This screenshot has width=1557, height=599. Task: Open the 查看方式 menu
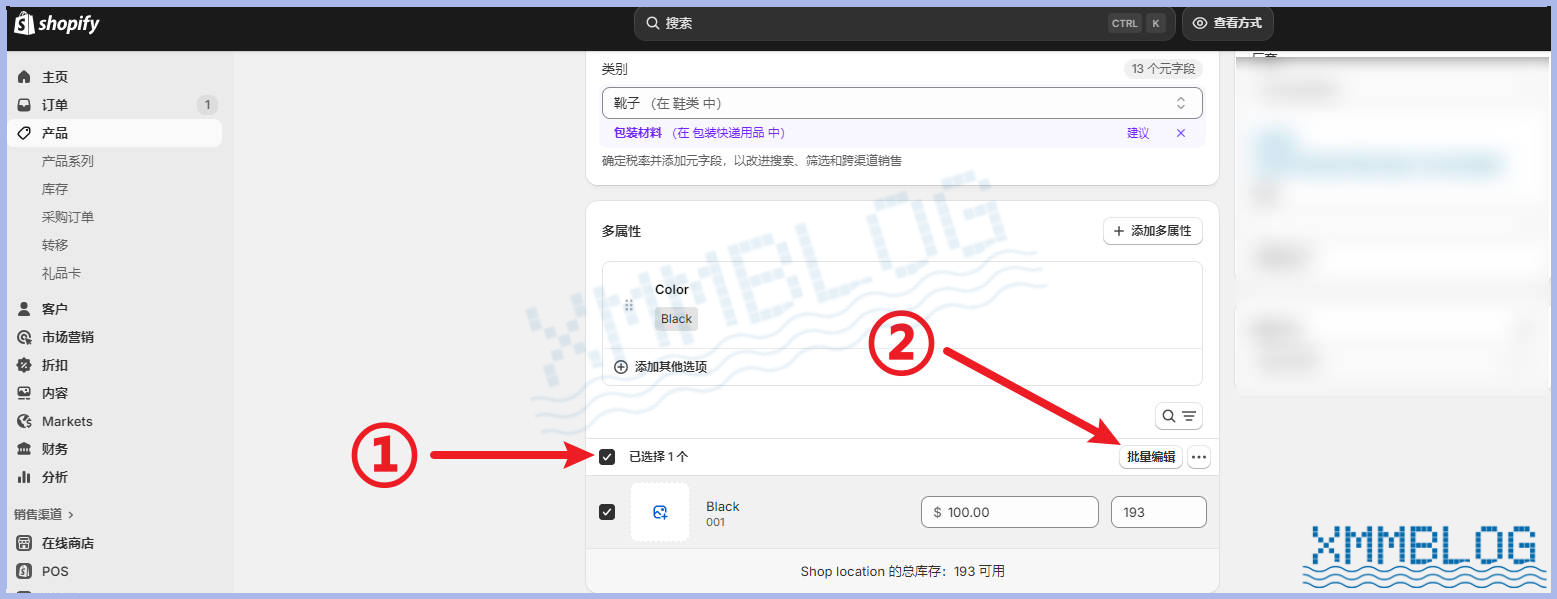coord(1227,22)
